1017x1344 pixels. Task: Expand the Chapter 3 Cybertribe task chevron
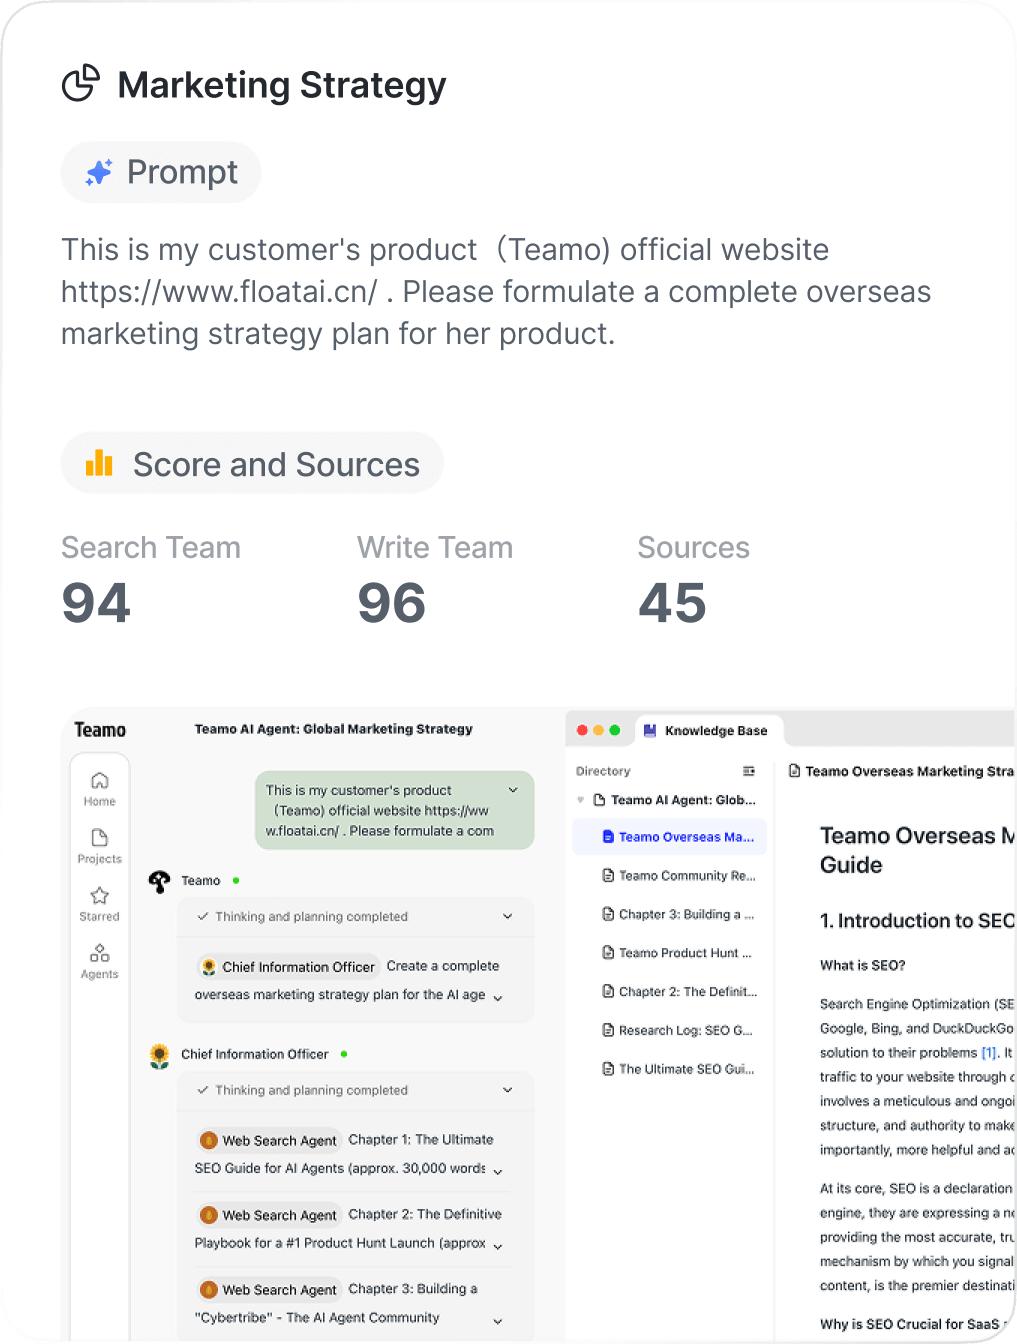point(498,1321)
